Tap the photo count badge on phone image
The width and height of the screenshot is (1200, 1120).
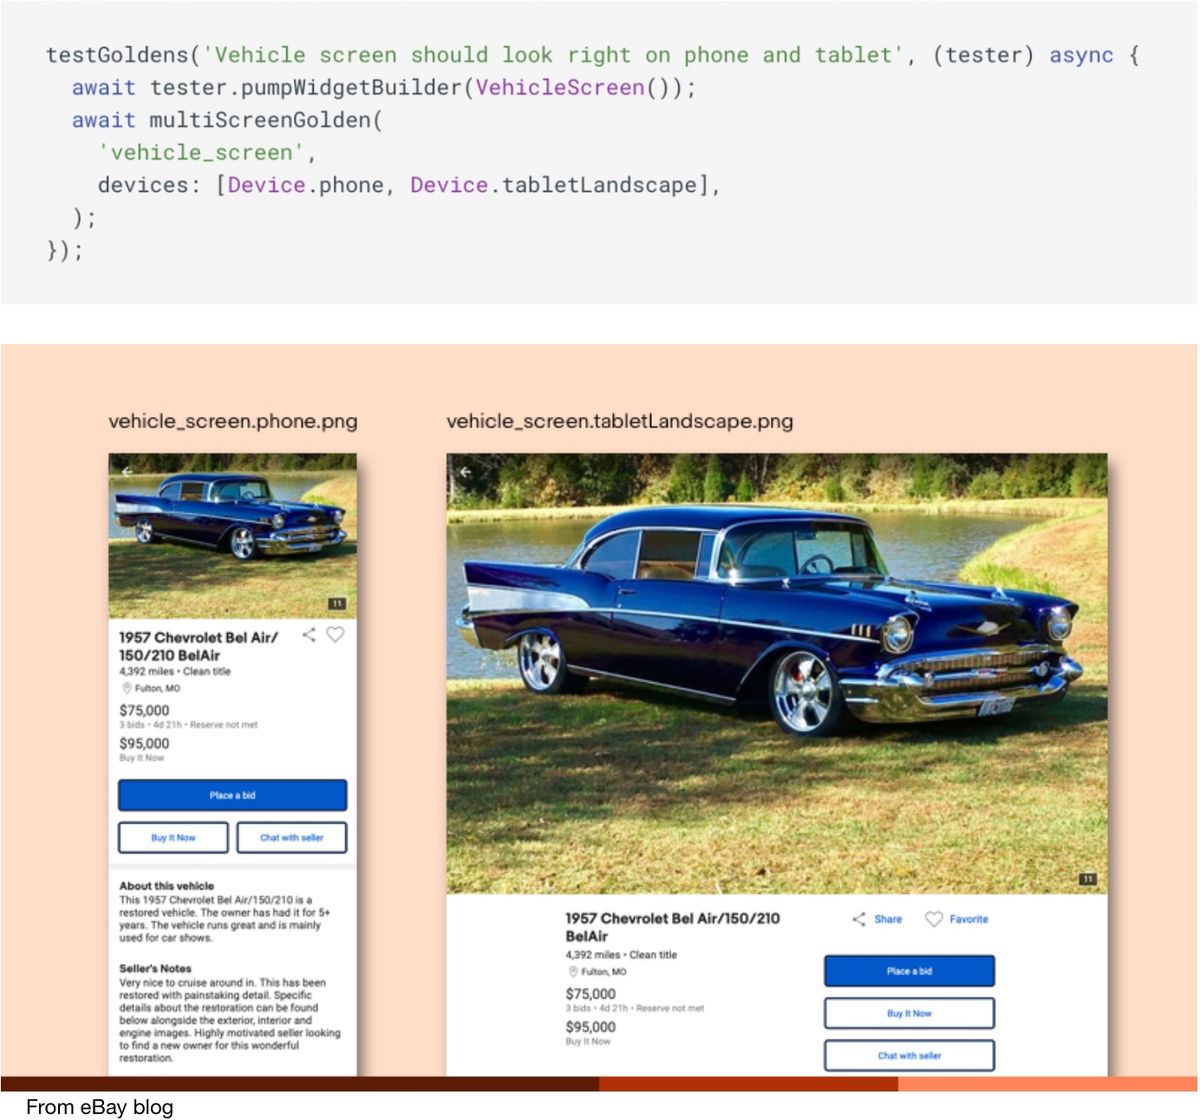tap(337, 604)
